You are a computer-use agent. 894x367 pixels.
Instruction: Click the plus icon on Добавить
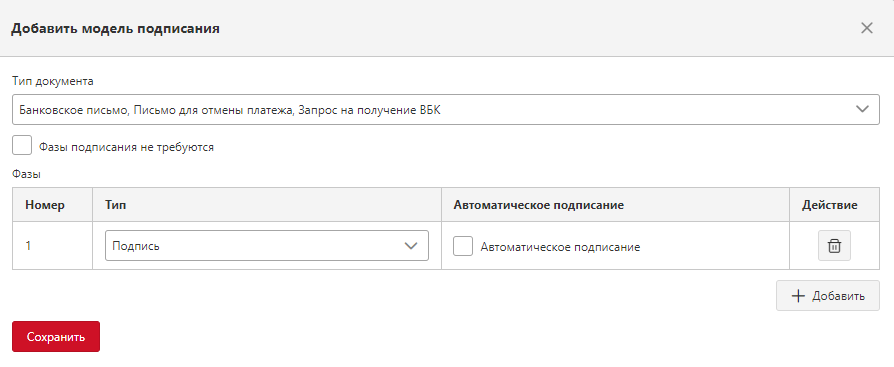(798, 296)
